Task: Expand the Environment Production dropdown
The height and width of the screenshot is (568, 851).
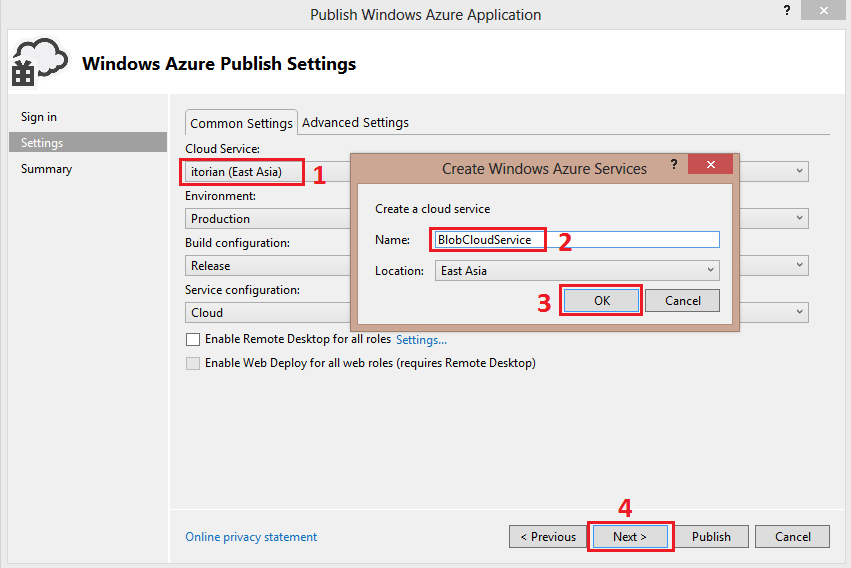Action: pos(800,218)
